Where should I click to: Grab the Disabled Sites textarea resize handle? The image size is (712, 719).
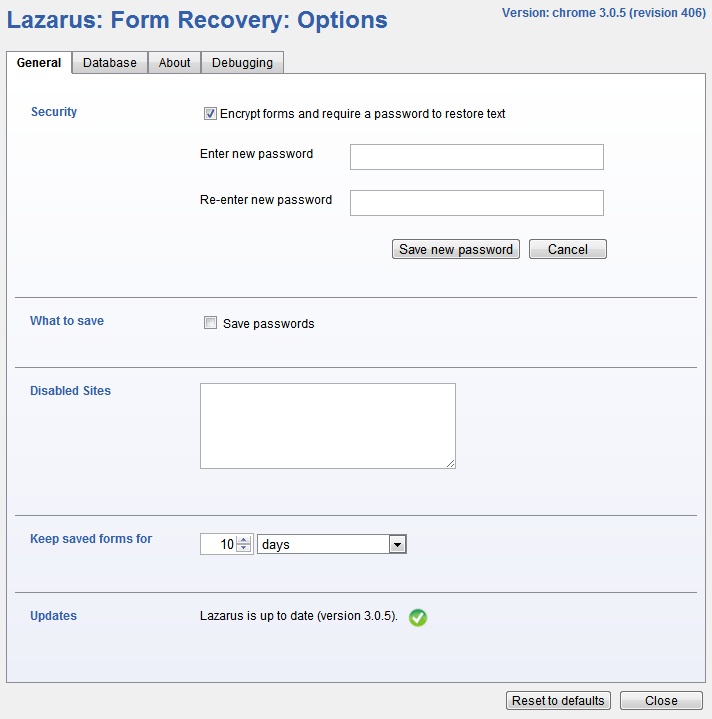click(450, 463)
